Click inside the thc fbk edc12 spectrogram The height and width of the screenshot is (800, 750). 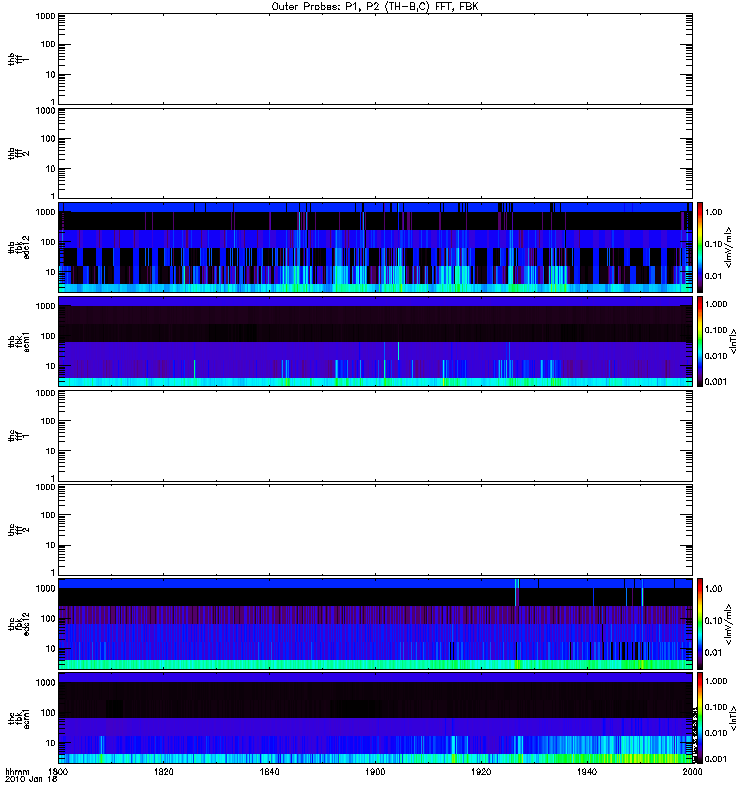pos(375,624)
